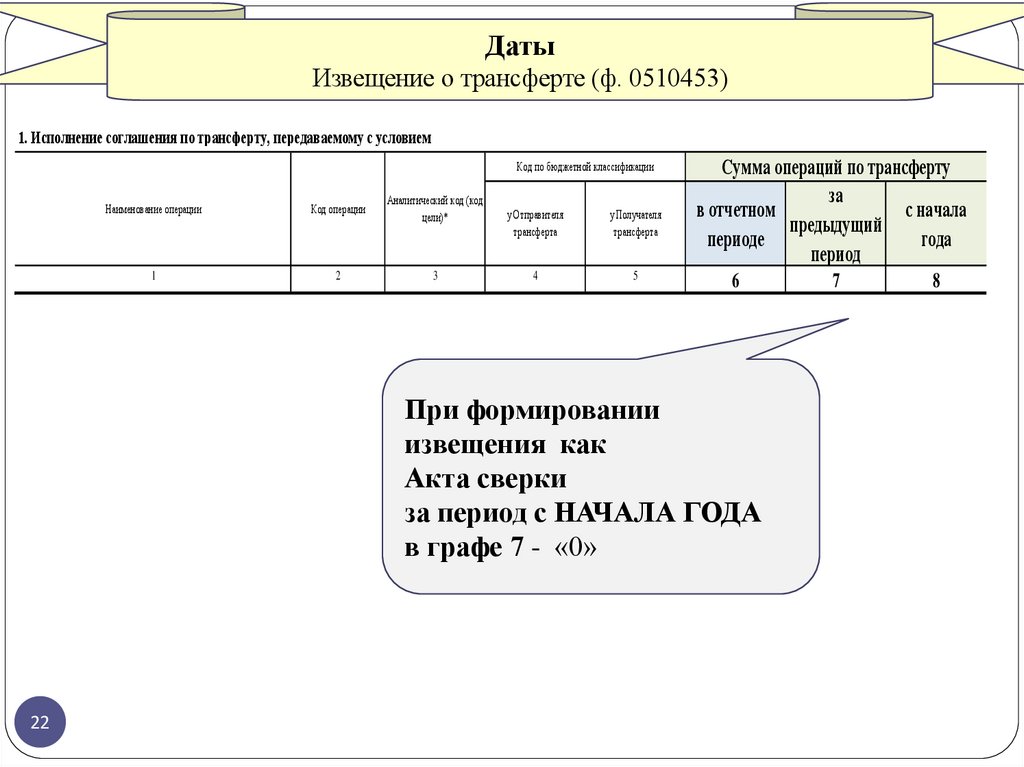Click callout text "за период с НАЧАЛА ГОДА"
This screenshot has height=767, width=1024.
pyautogui.click(x=583, y=513)
